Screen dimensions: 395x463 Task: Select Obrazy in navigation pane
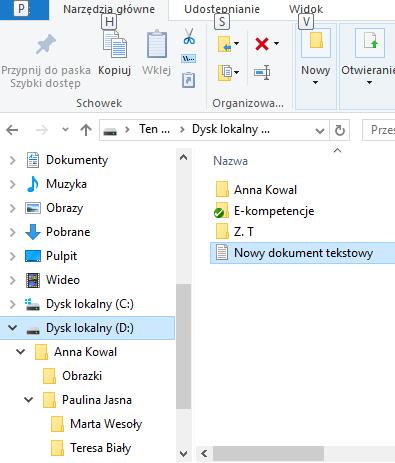click(x=65, y=208)
